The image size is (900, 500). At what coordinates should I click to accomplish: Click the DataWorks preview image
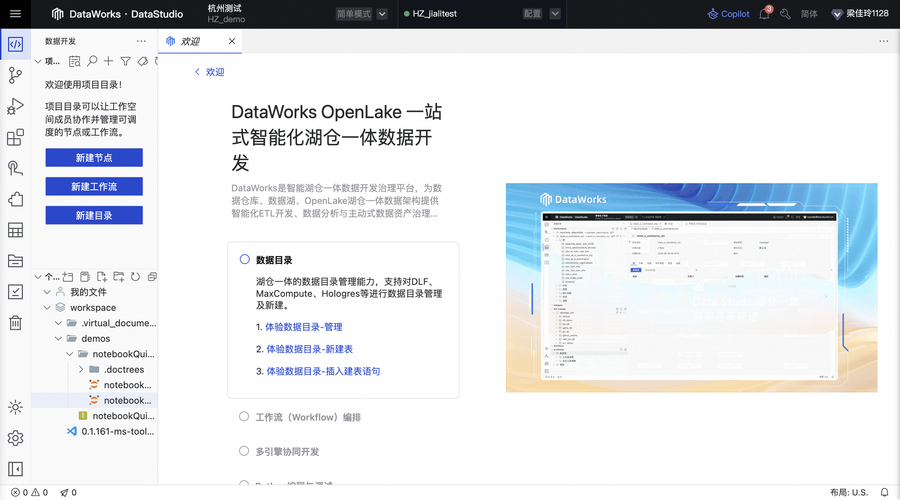pyautogui.click(x=691, y=288)
